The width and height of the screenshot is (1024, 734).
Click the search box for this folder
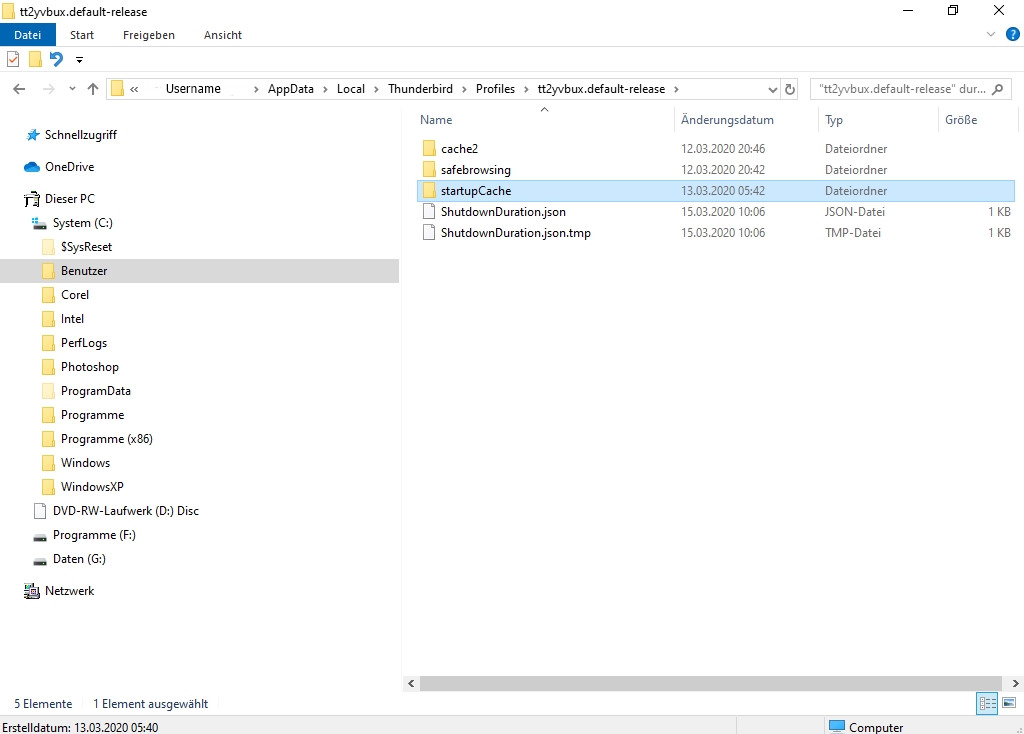pos(900,89)
